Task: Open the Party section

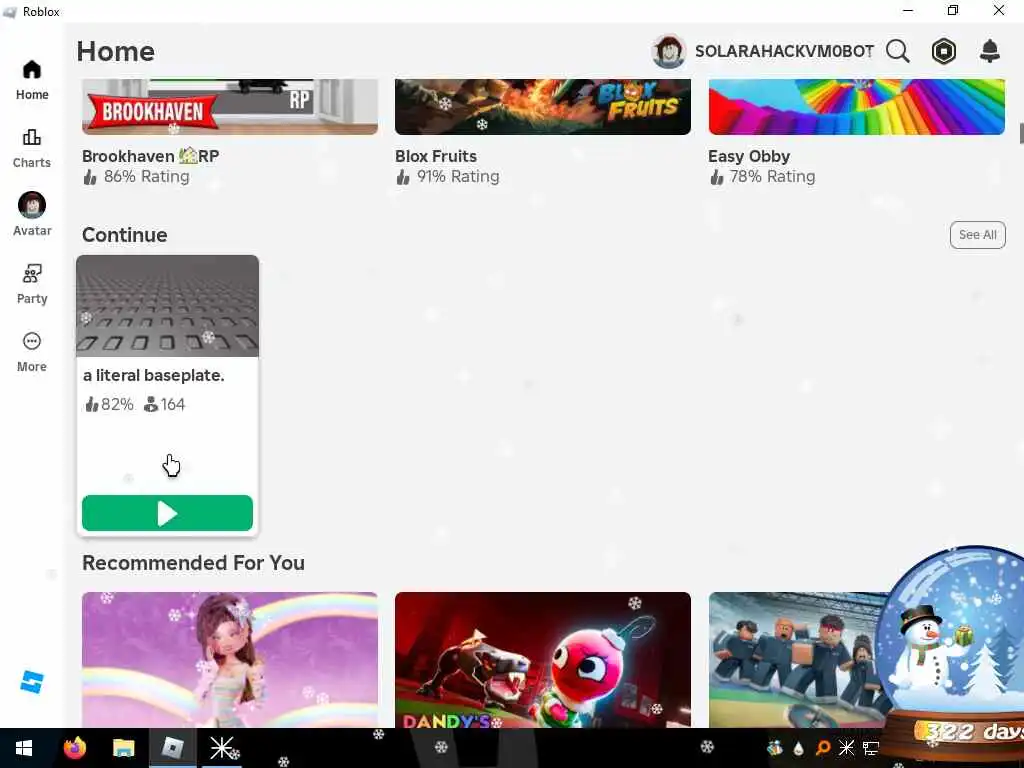Action: click(31, 284)
